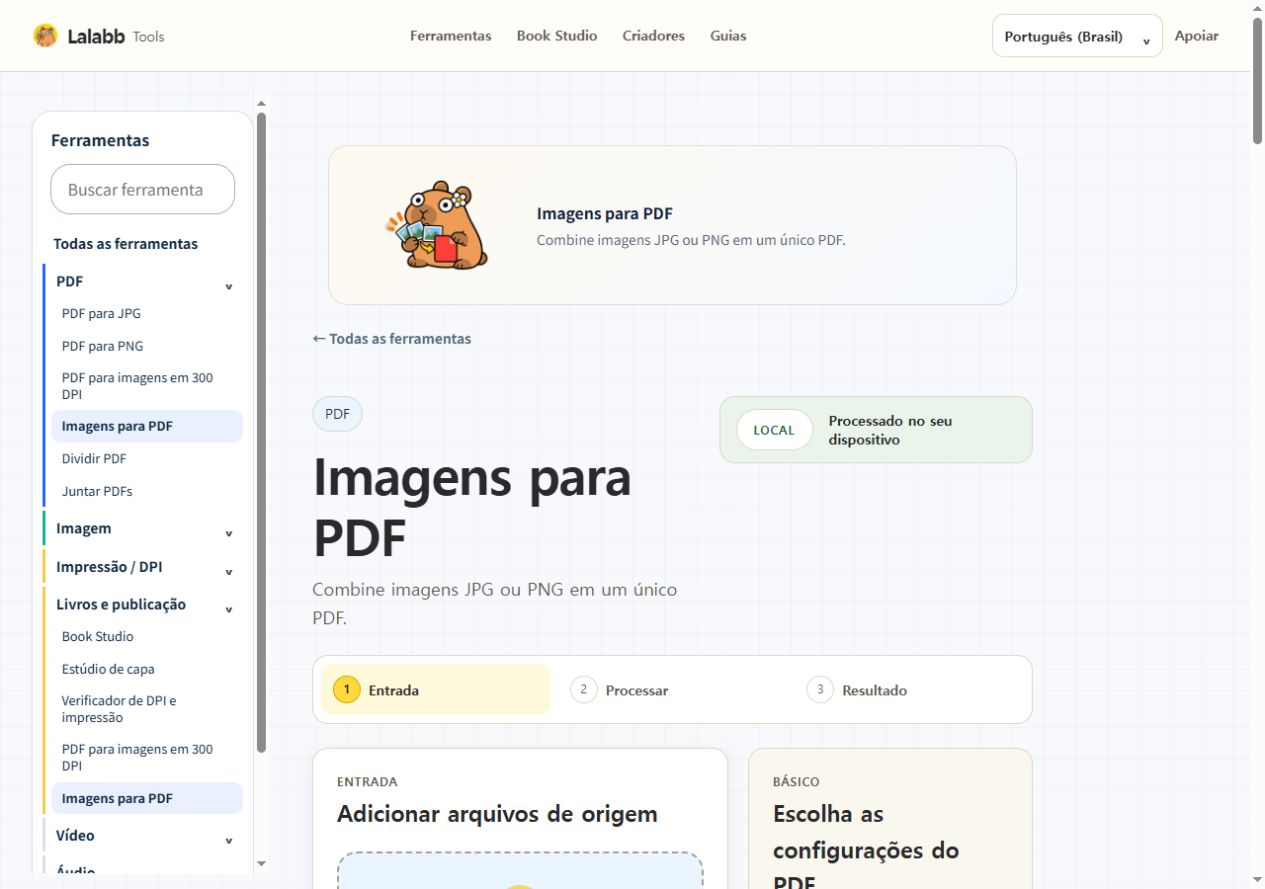Go to Criadores in top navigation
This screenshot has width=1265, height=889.
(653, 36)
